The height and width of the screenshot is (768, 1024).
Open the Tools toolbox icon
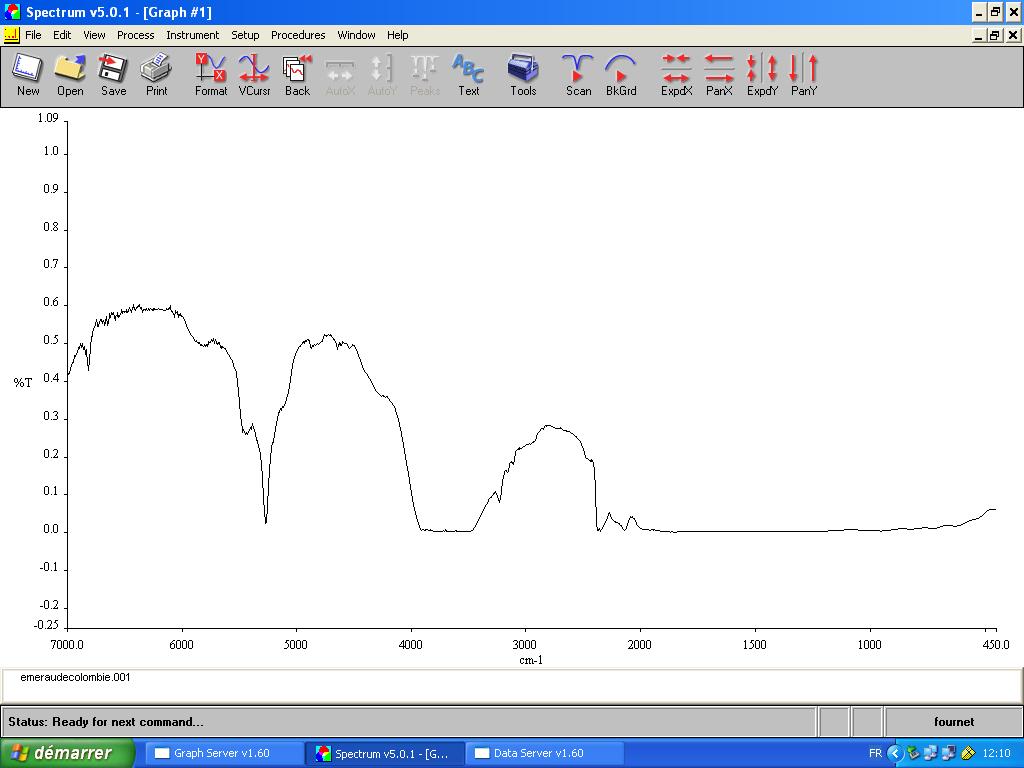[x=523, y=75]
